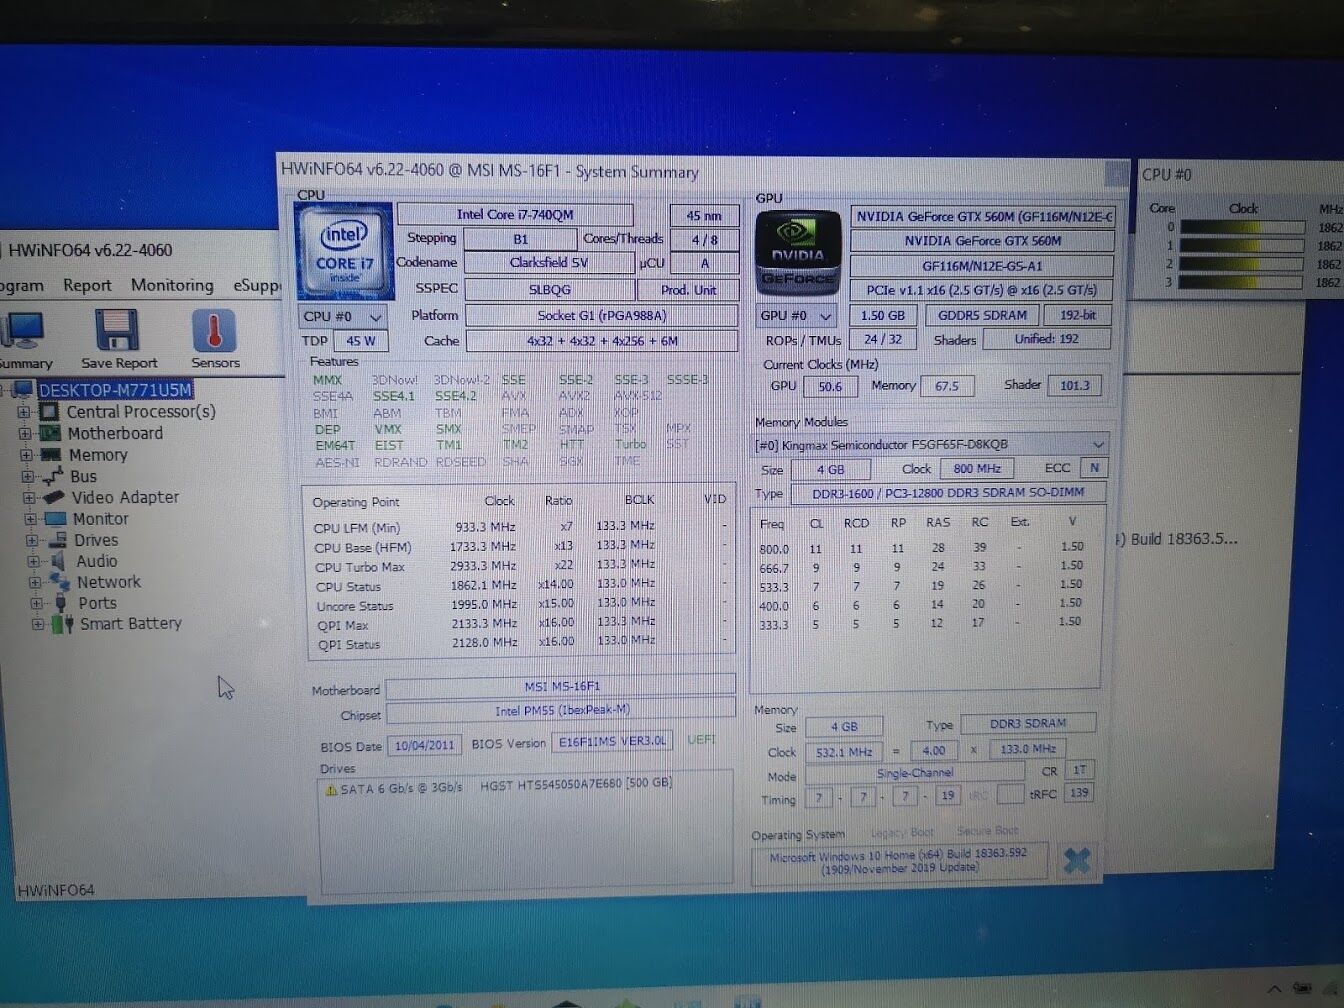1344x1008 pixels.
Task: Open the CPU #0 selector dropdown
Action: point(343,316)
